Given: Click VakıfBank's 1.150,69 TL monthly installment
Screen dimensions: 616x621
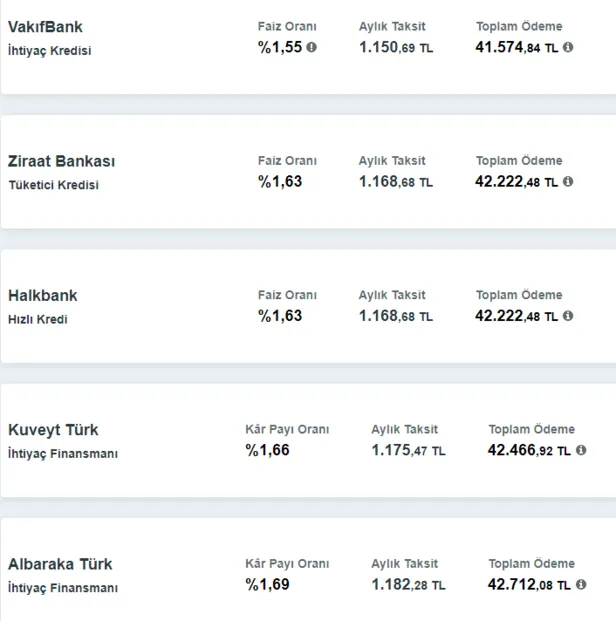Looking at the screenshot, I should coord(395,47).
